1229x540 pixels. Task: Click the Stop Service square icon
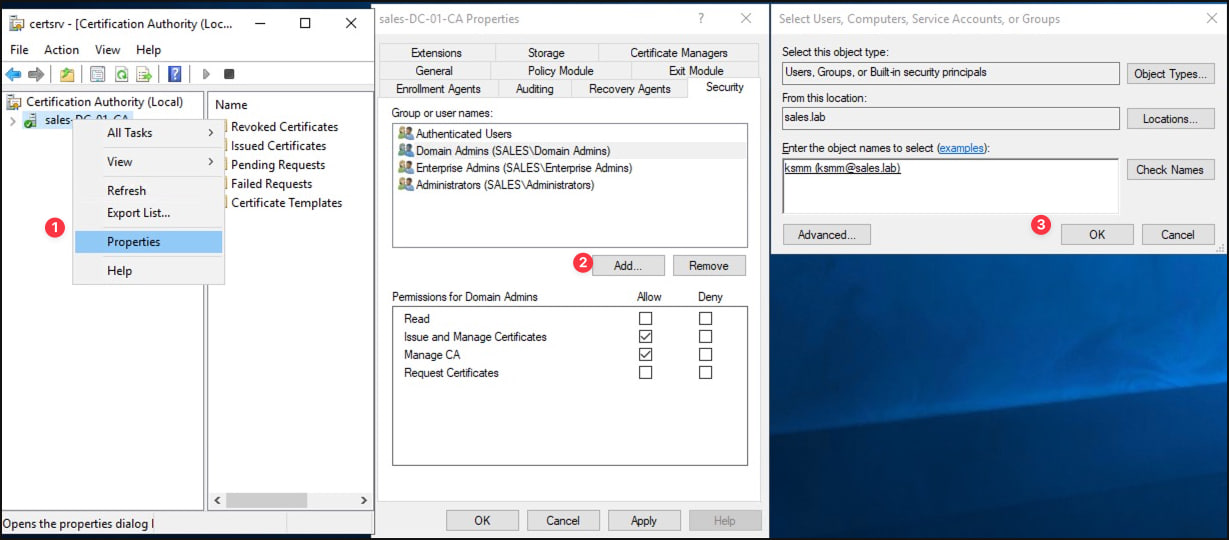[229, 74]
